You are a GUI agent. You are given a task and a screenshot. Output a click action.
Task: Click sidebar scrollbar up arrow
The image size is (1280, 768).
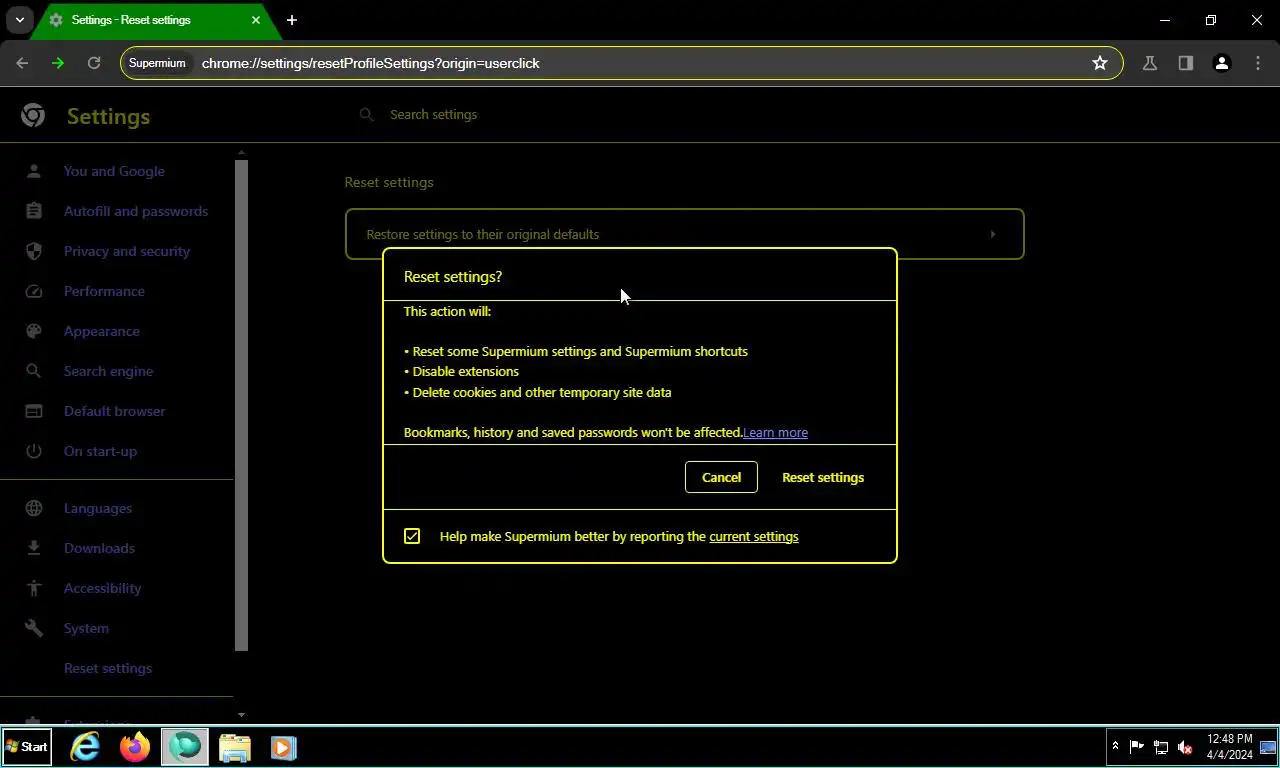[x=241, y=153]
